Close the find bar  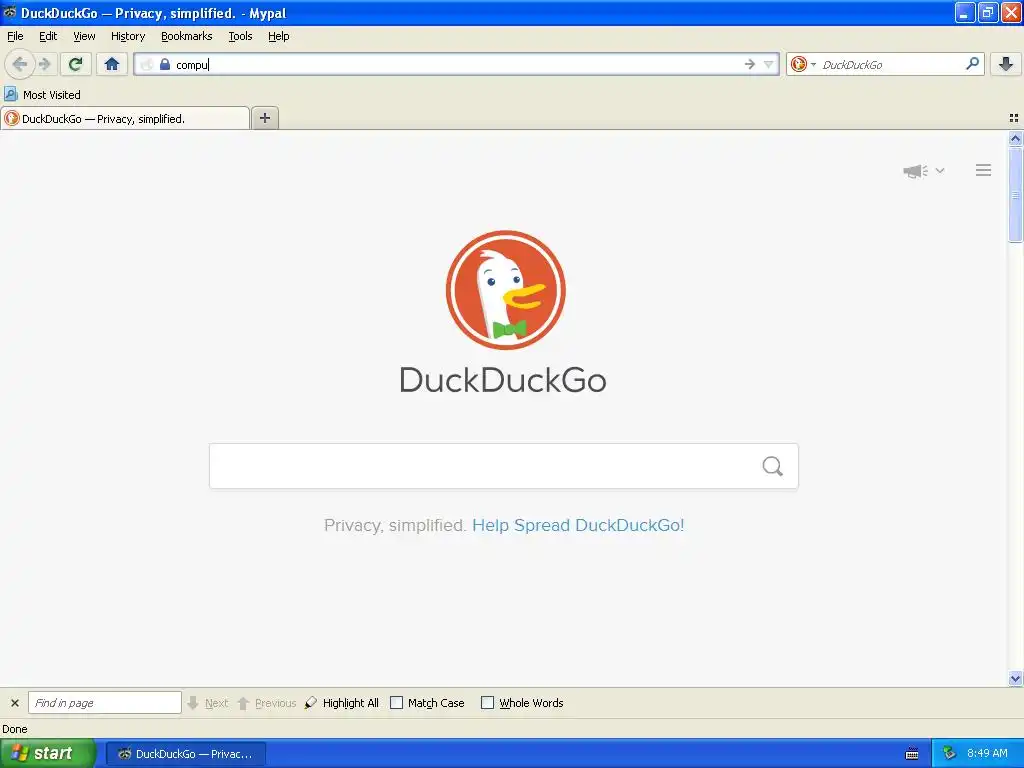(14, 703)
